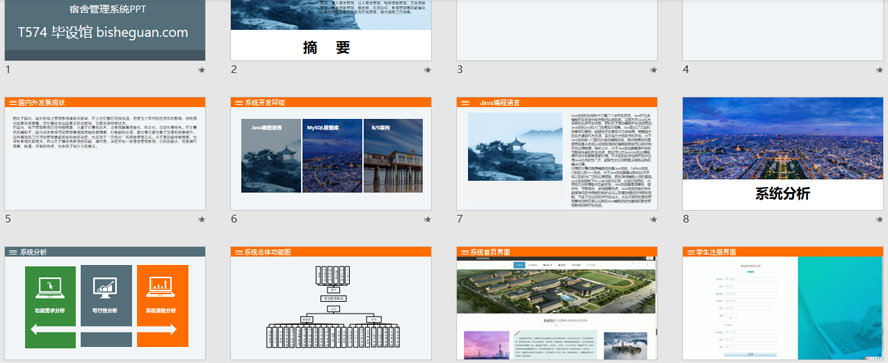The image size is (888, 363).
Task: Select the 系统首页界面 homepage slide
Action: [557, 303]
